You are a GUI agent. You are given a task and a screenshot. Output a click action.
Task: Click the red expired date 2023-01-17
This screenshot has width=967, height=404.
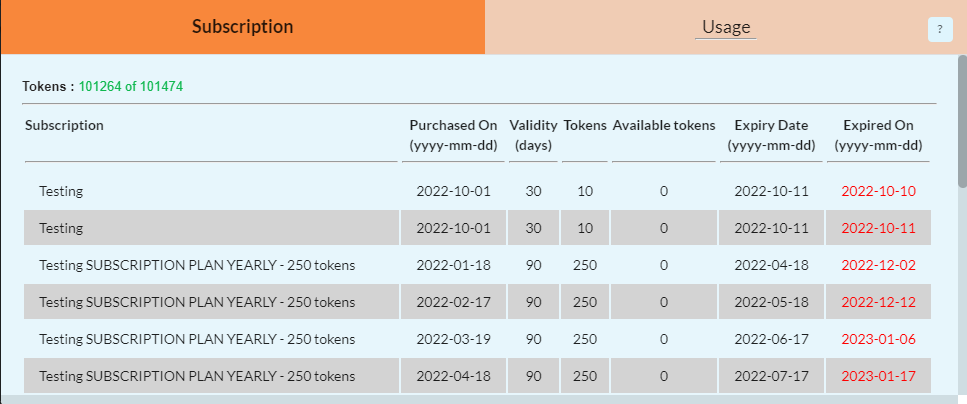pyautogui.click(x=878, y=376)
